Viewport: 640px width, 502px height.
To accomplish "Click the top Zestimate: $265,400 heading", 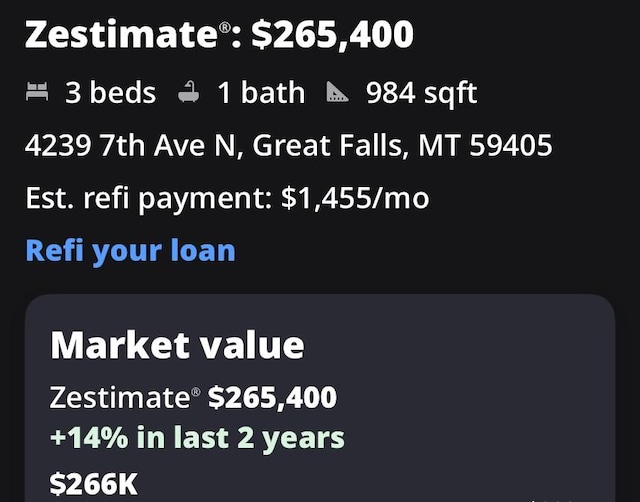I will [x=220, y=34].
